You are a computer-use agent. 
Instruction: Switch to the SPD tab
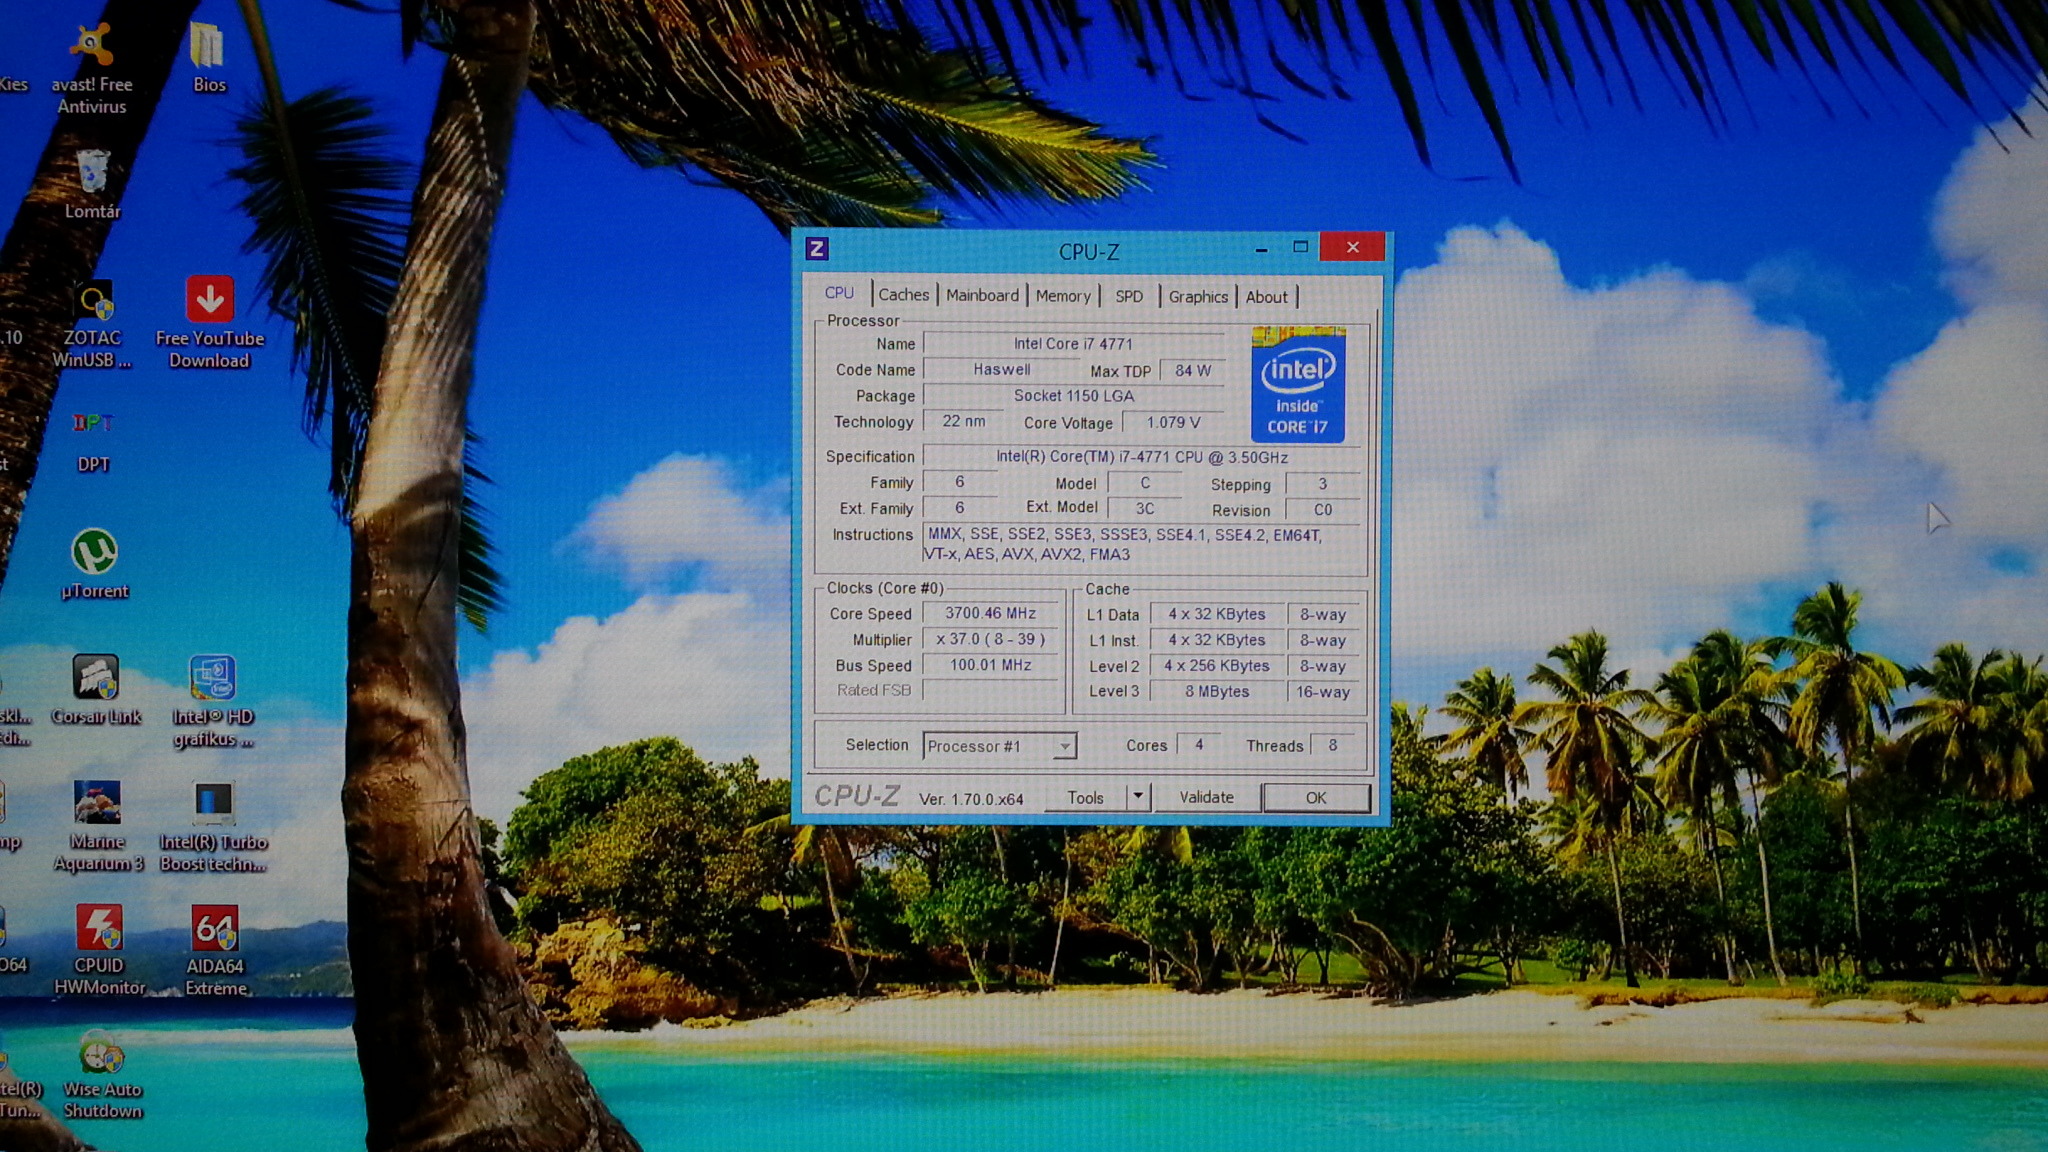pyautogui.click(x=1129, y=296)
